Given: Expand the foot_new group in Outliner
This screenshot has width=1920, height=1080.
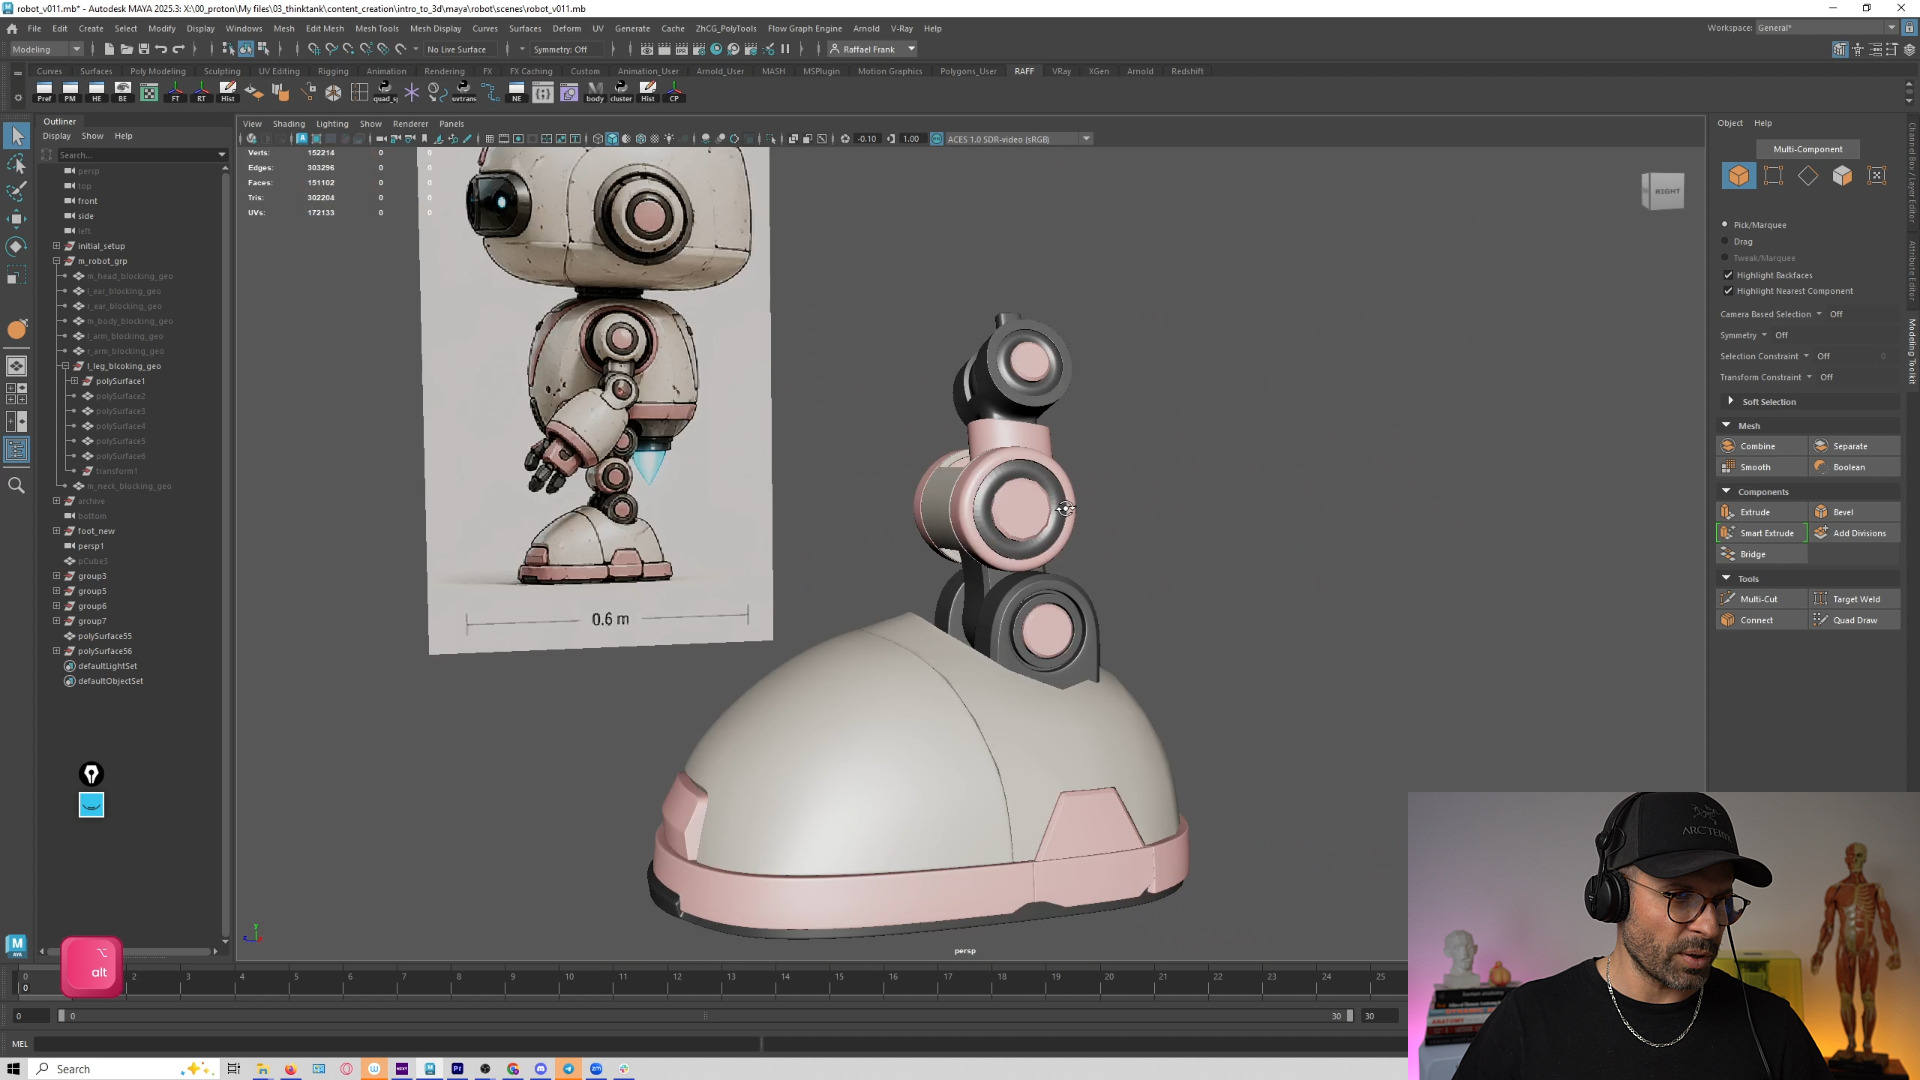Looking at the screenshot, I should point(57,531).
